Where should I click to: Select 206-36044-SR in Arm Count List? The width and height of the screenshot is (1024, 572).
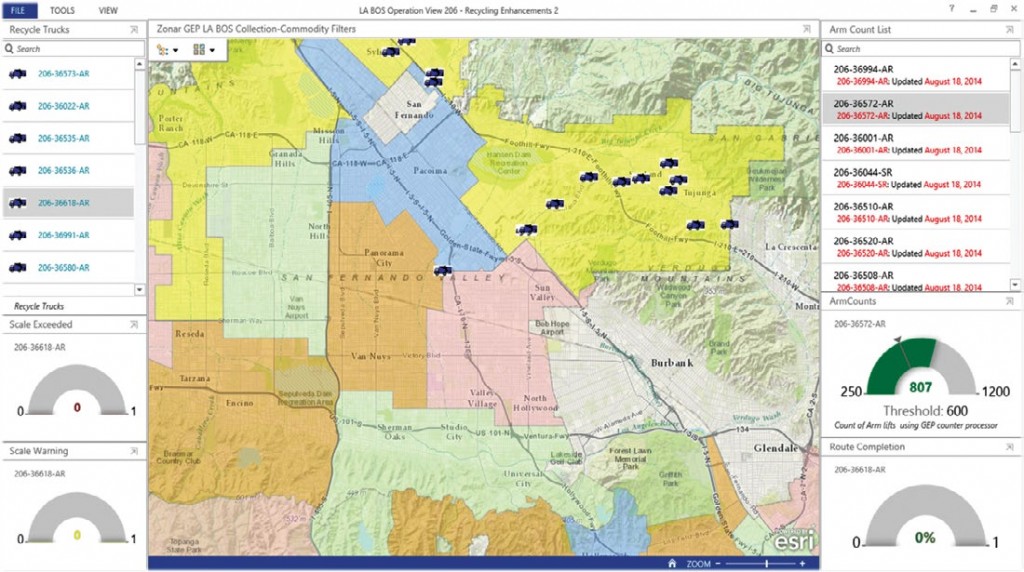click(x=915, y=178)
